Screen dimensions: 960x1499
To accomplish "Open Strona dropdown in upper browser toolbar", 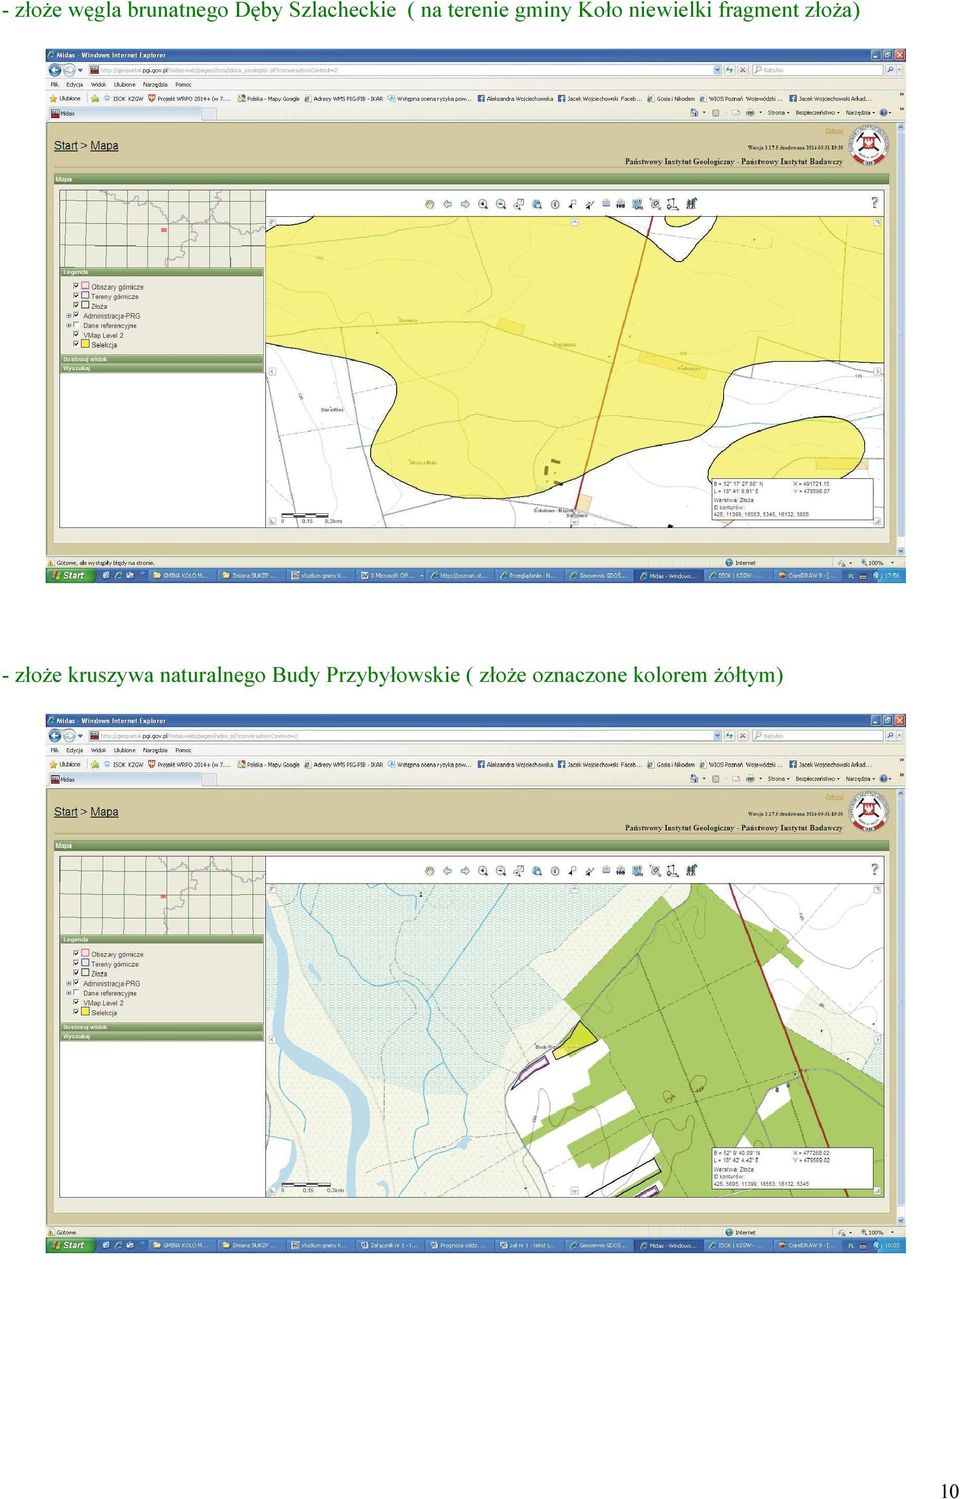I will pyautogui.click(x=778, y=113).
